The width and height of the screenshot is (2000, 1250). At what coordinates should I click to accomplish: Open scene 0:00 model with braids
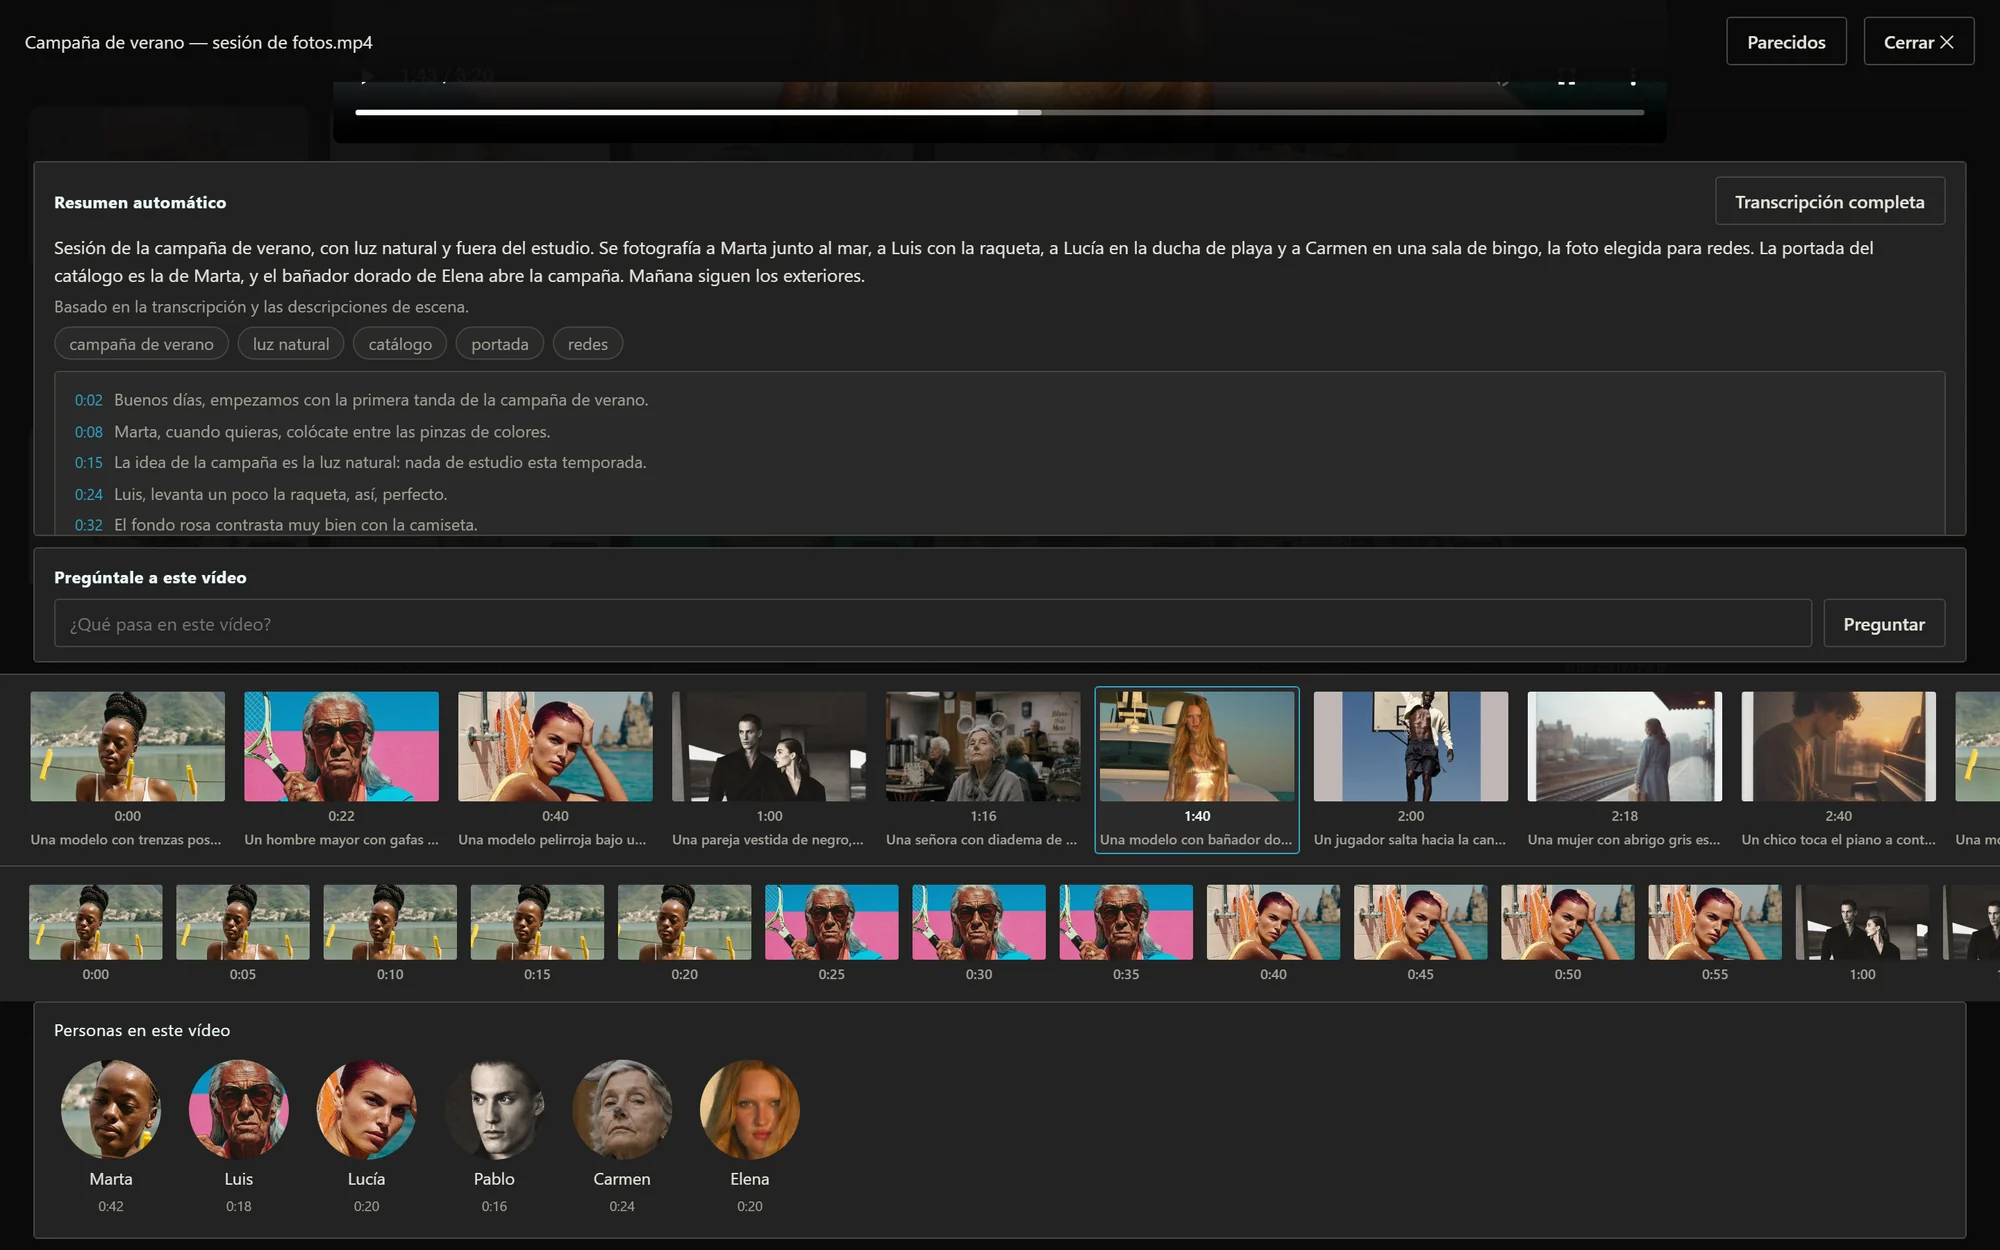127,769
